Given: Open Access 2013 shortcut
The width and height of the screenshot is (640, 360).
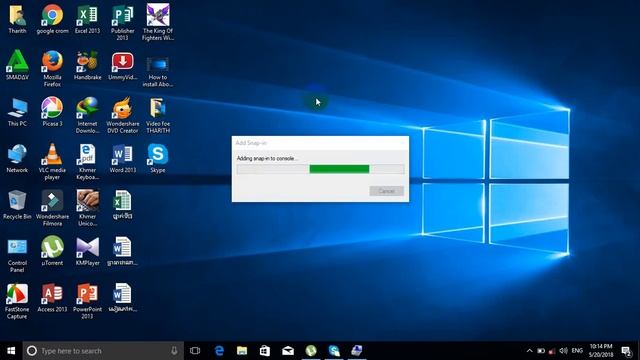Looking at the screenshot, I should [52, 298].
